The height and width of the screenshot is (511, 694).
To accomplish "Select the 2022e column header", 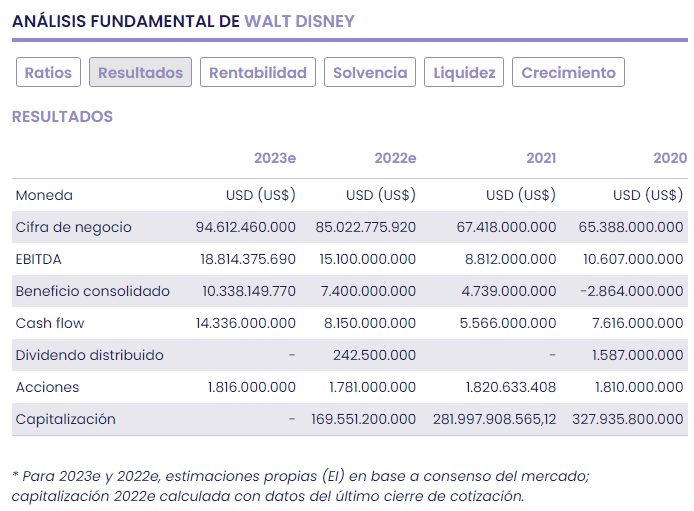I will point(395,158).
